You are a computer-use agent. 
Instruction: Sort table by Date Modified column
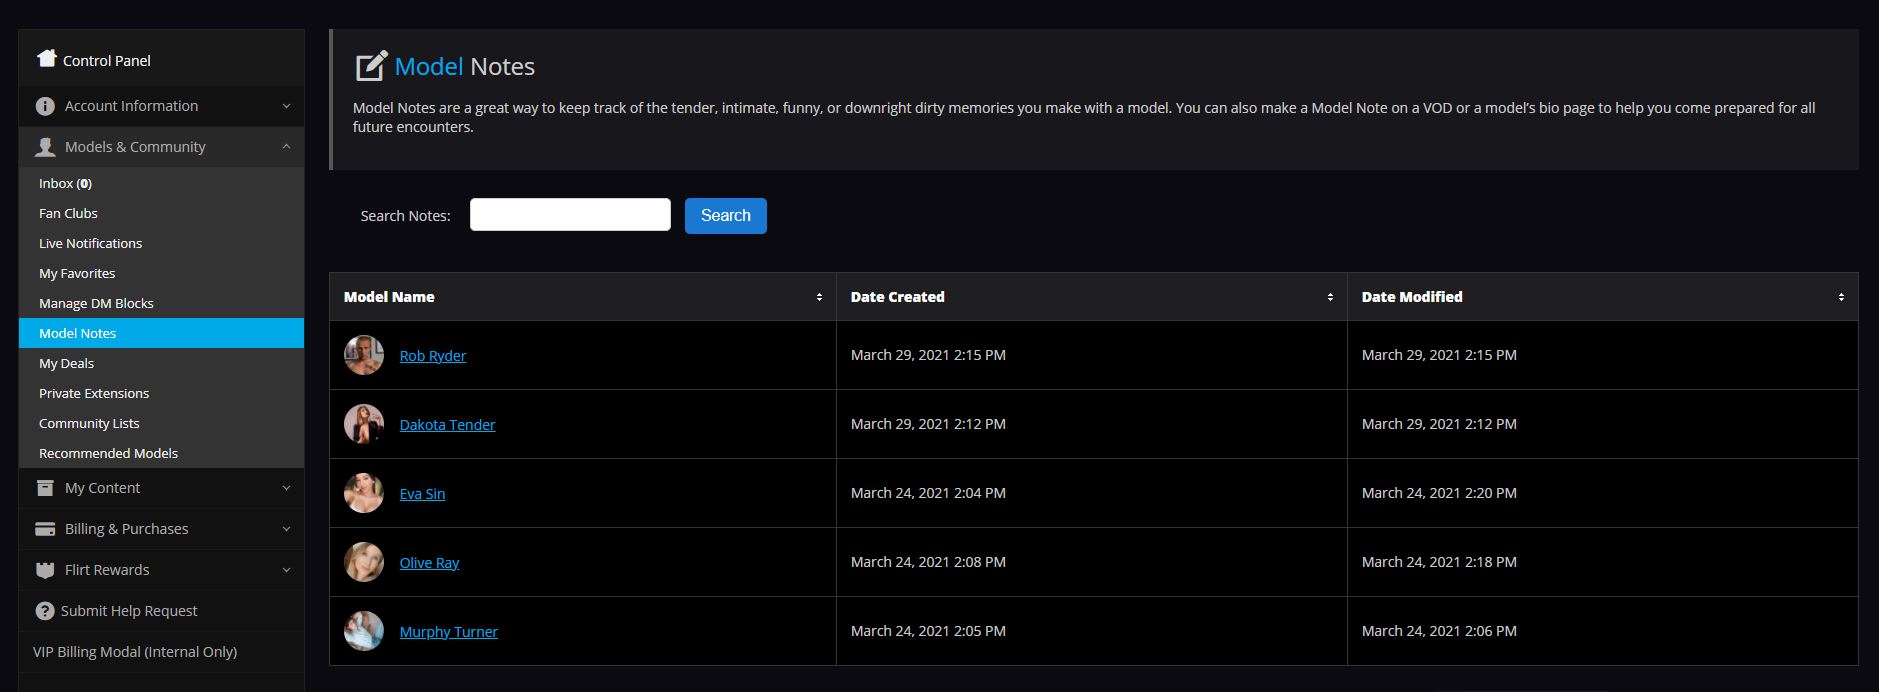click(1841, 297)
